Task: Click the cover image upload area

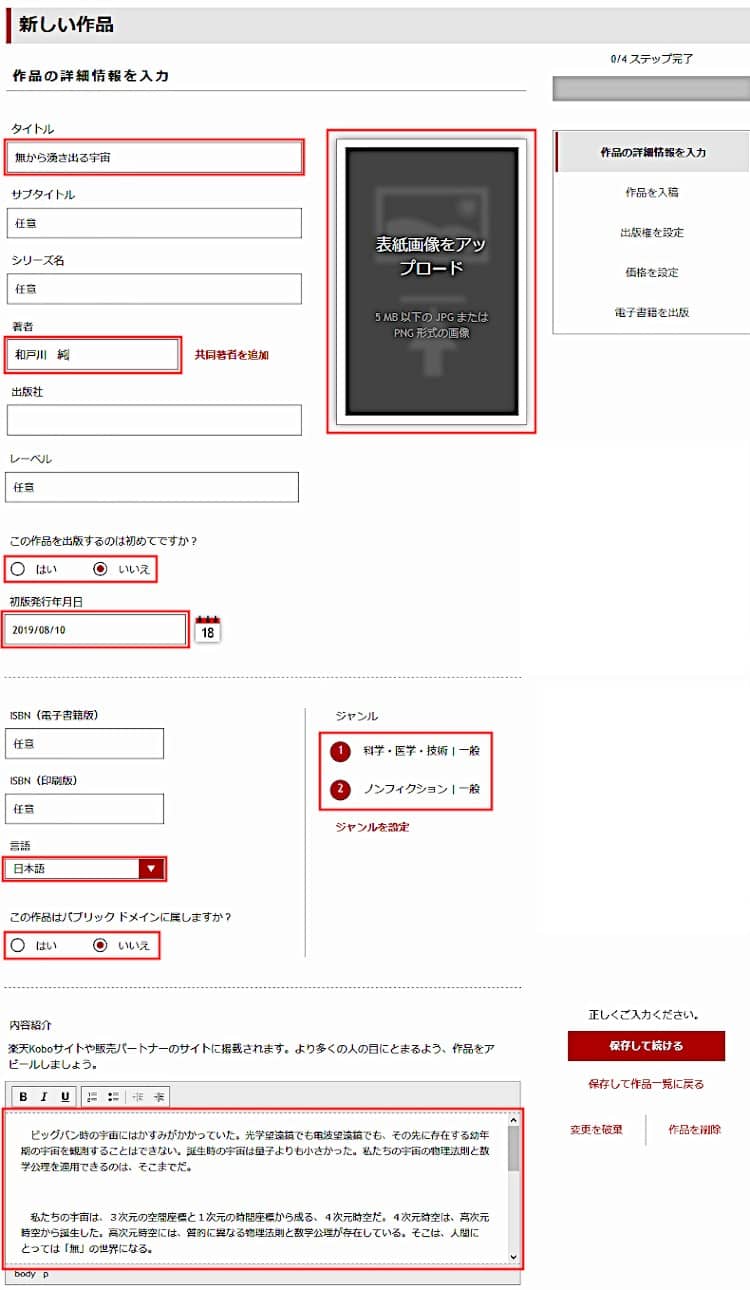Action: pos(432,281)
